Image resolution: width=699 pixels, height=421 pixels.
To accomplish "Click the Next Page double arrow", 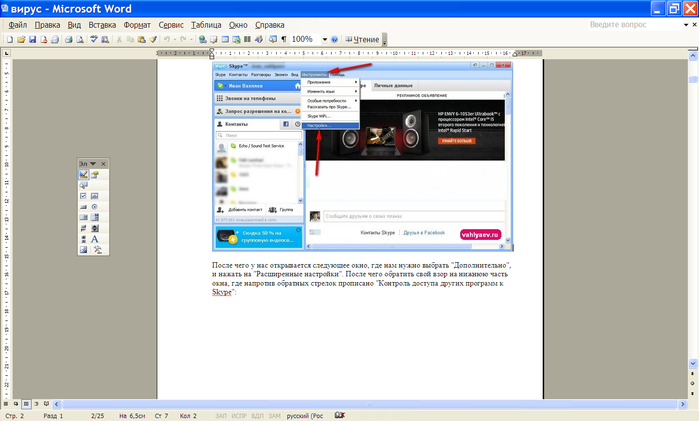I will (693, 393).
